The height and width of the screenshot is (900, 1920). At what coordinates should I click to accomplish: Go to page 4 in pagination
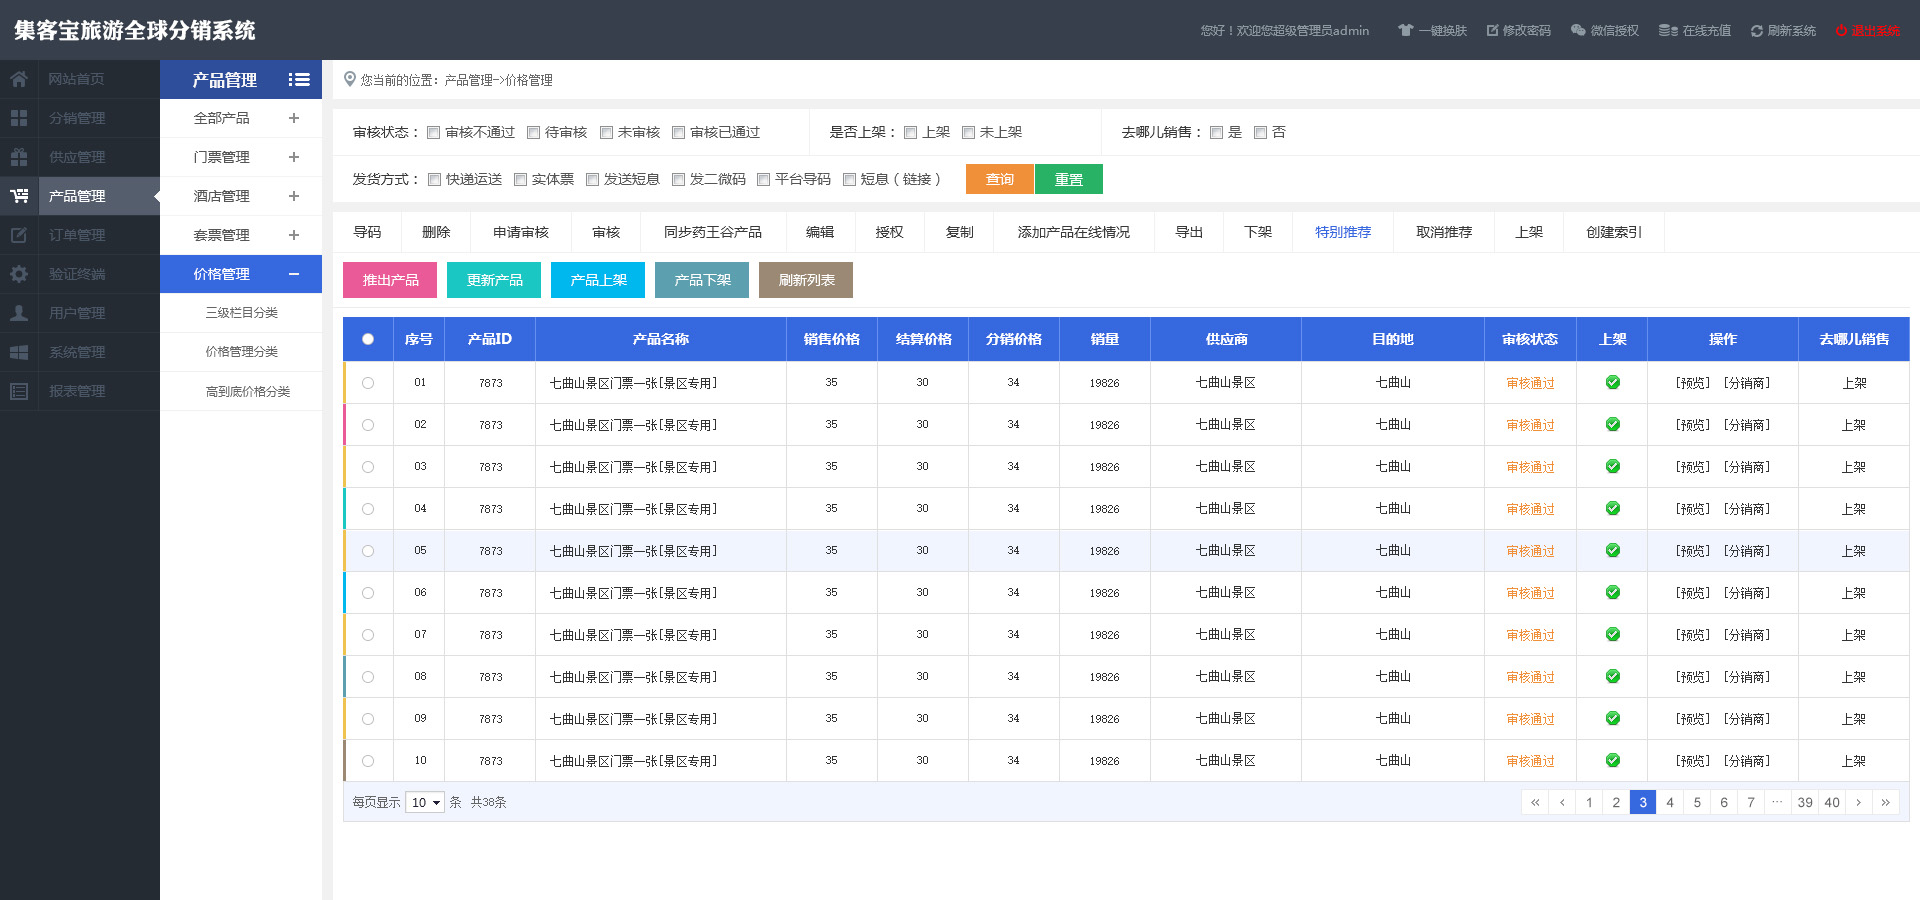click(x=1670, y=802)
